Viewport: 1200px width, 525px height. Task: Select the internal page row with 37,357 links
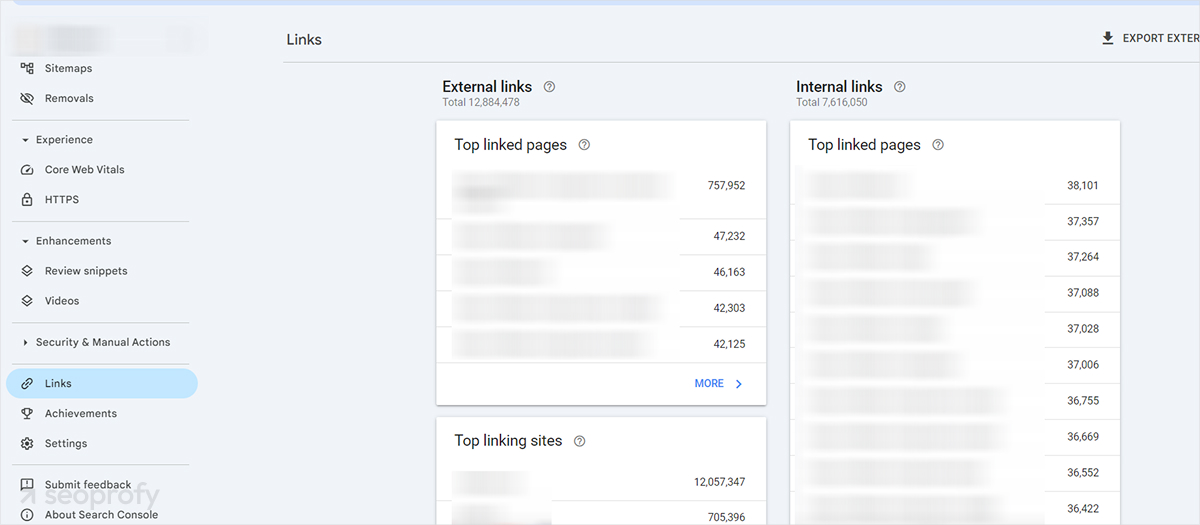(x=955, y=222)
